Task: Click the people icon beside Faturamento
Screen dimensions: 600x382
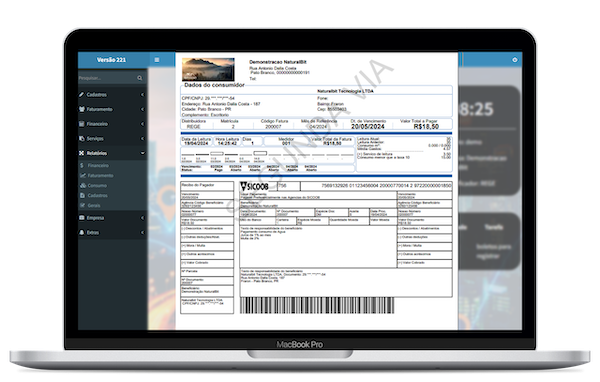Action: [x=82, y=109]
